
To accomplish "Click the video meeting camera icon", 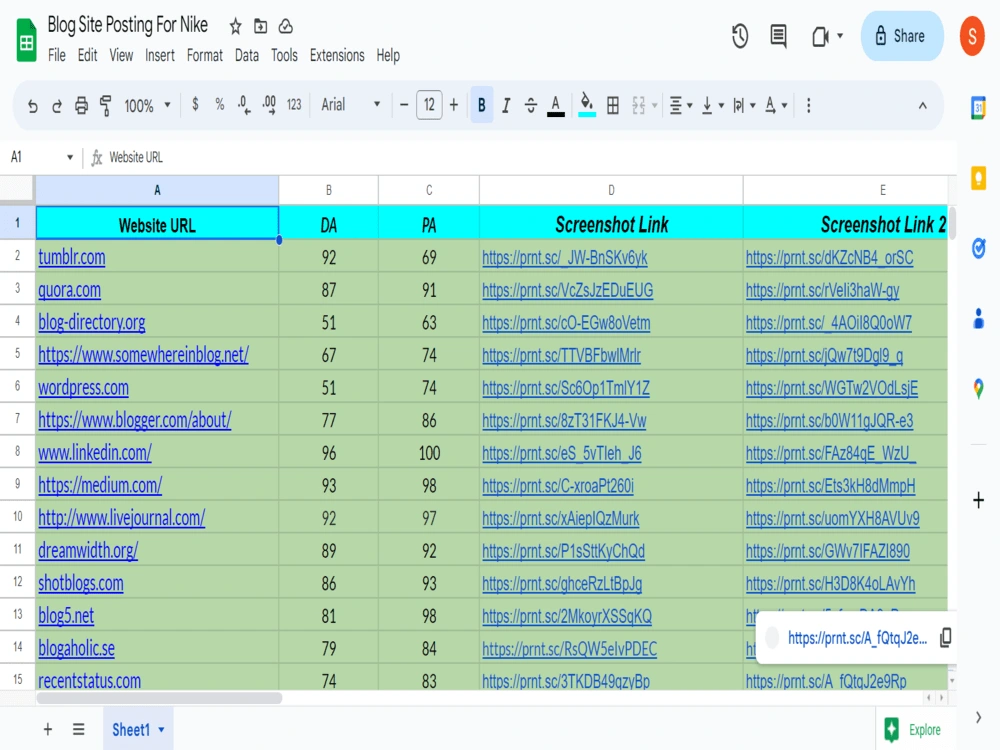I will click(821, 36).
